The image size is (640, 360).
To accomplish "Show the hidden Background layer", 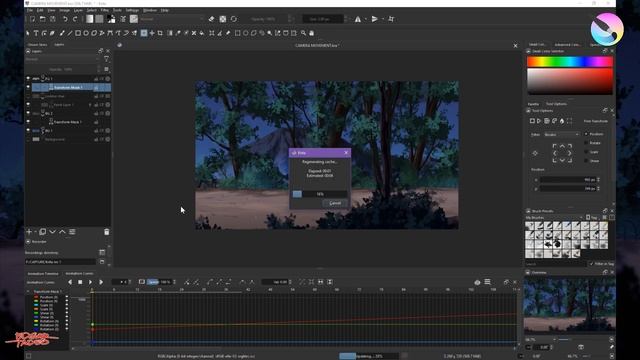I will (28, 139).
